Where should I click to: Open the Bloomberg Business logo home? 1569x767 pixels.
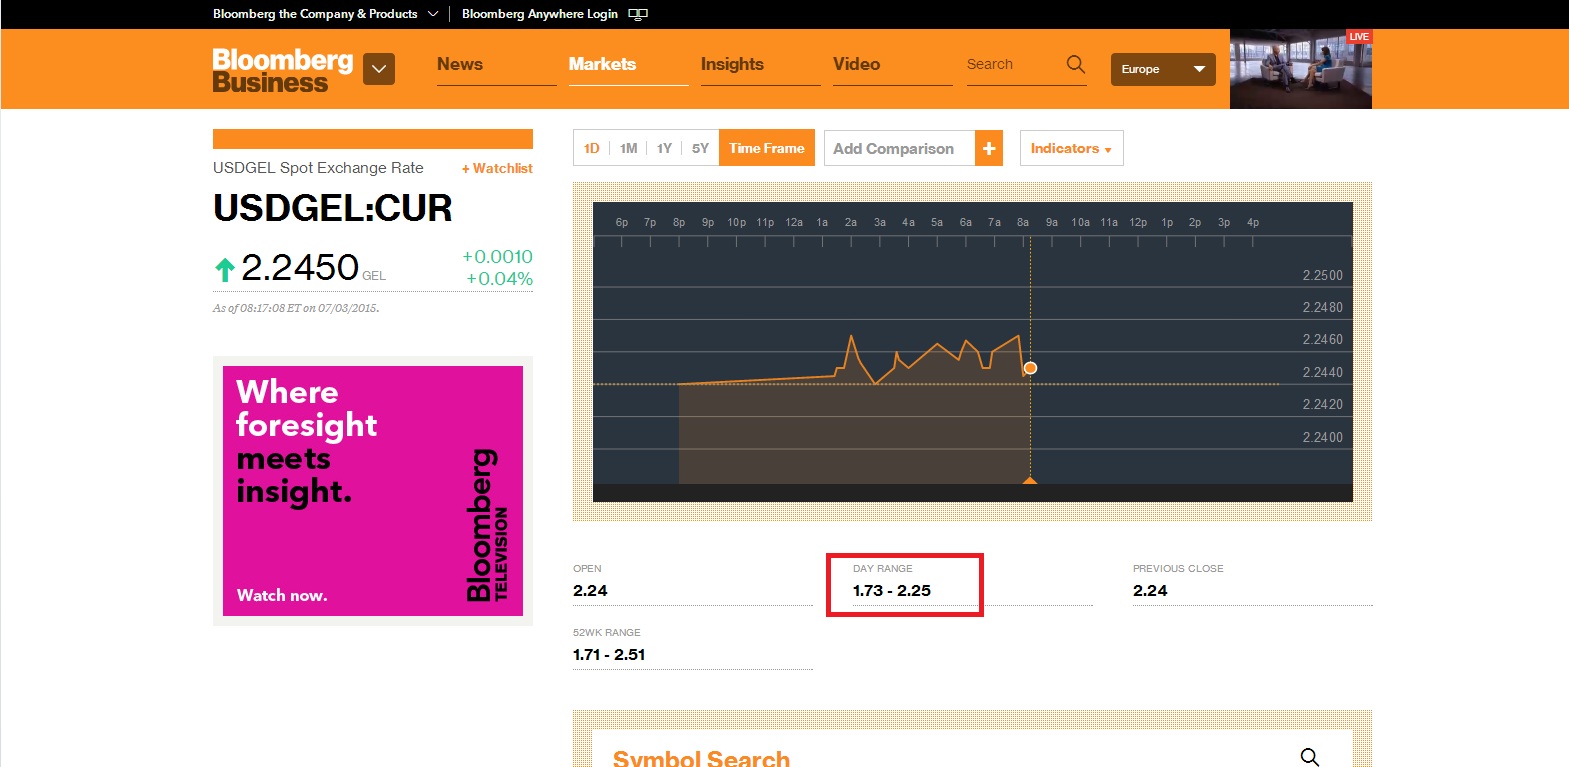coord(283,70)
